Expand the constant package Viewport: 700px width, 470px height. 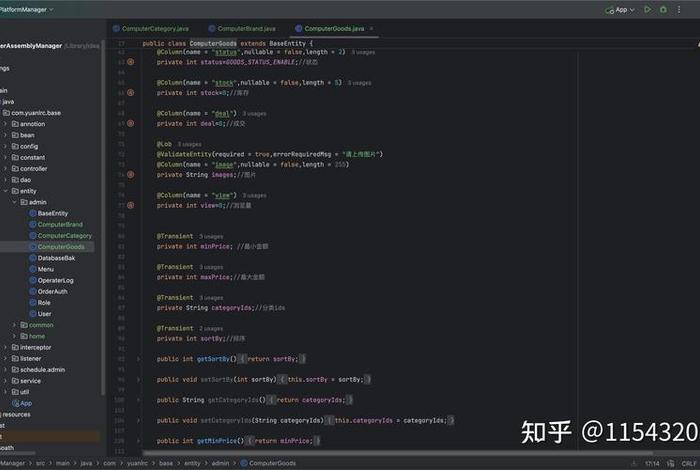coord(5,158)
